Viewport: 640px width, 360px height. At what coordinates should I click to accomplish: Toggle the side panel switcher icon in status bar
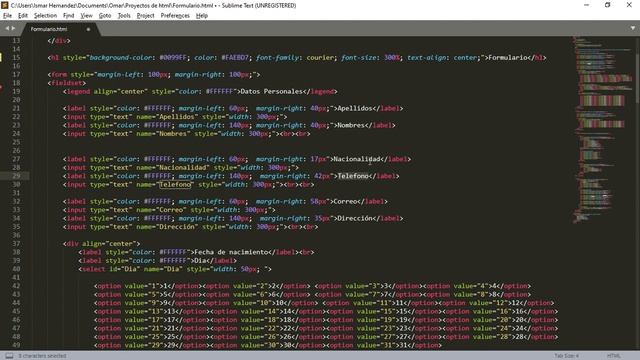point(9,356)
